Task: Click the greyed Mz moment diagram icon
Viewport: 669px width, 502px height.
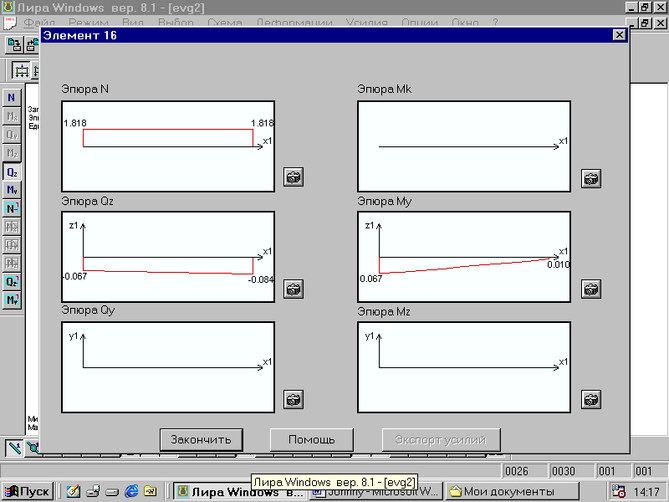Action: tap(12, 153)
